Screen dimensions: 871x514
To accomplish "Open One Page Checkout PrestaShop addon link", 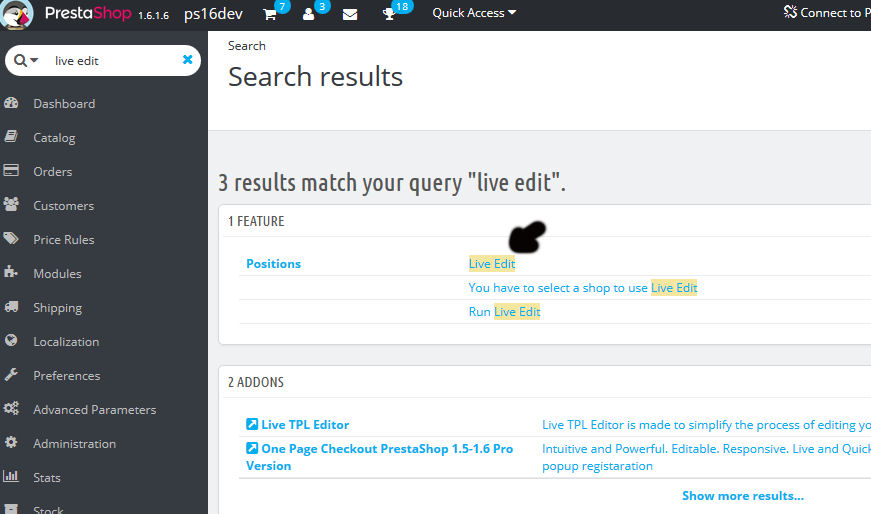I will (x=379, y=457).
